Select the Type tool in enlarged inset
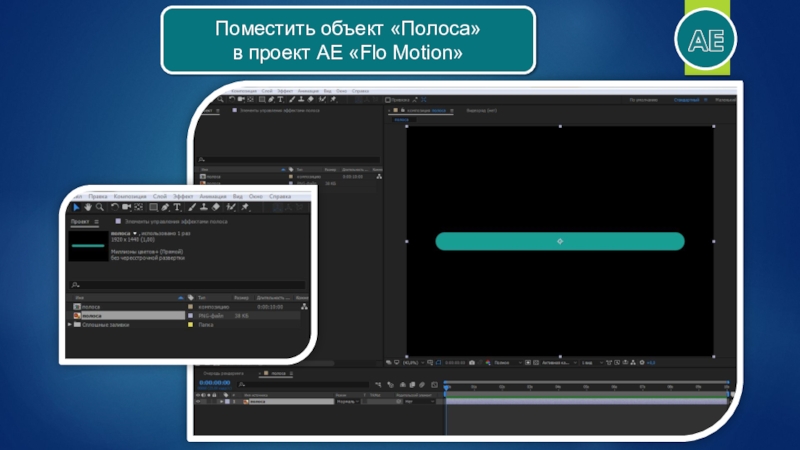This screenshot has height=450, width=800. click(x=177, y=207)
